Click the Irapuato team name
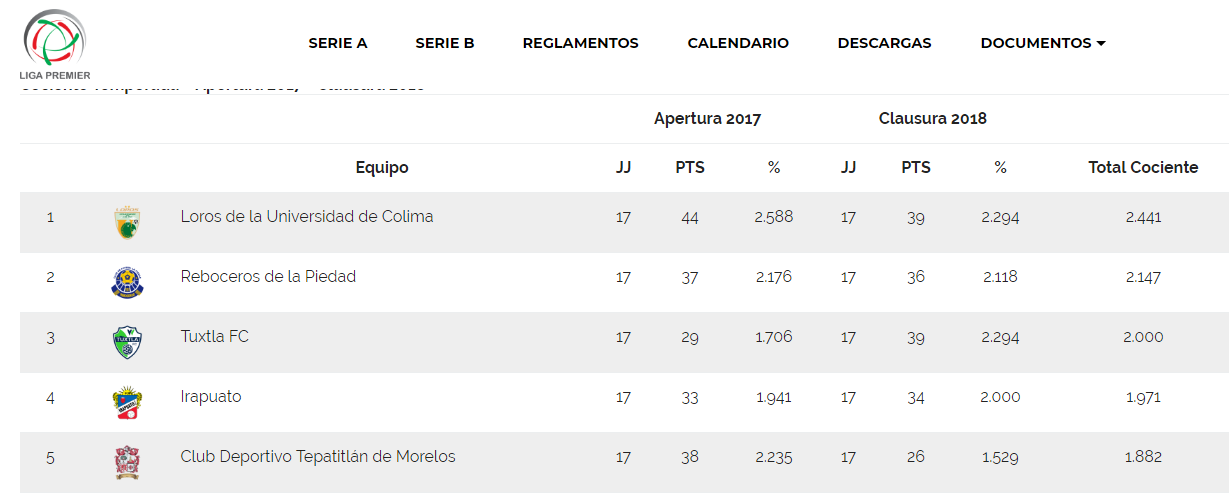1229x496 pixels. pos(211,397)
